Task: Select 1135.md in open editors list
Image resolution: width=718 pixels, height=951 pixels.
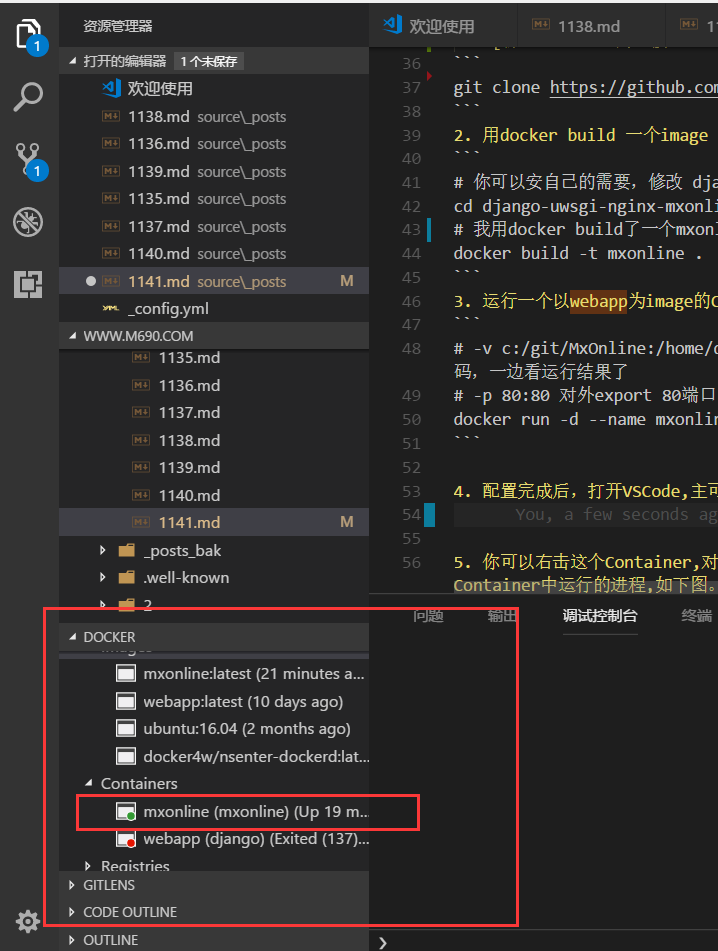Action: (x=214, y=199)
